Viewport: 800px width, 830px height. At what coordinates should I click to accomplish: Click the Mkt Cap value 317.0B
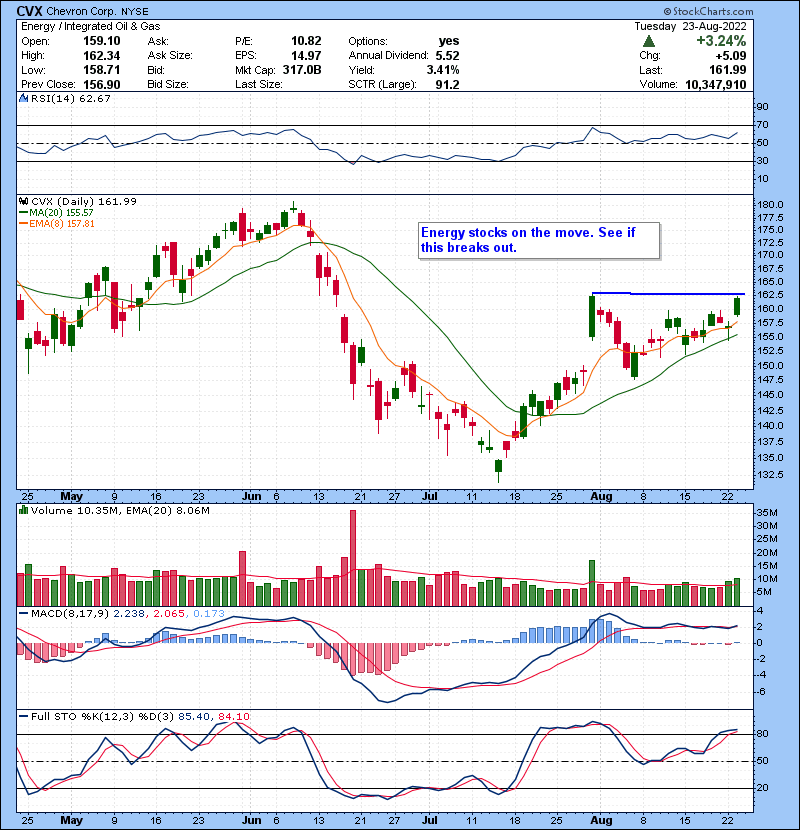302,70
